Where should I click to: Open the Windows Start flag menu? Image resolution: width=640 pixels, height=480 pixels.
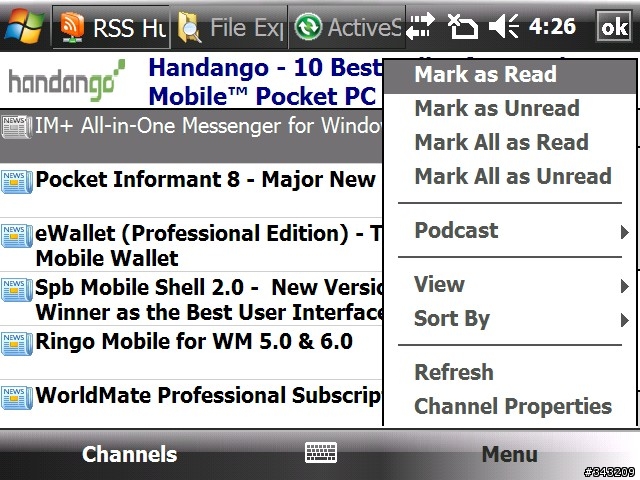coord(24,27)
